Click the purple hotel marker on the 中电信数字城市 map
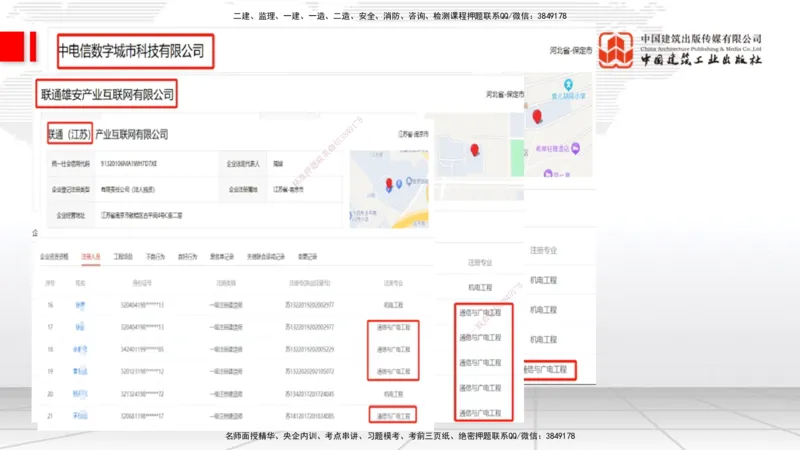 (x=576, y=148)
